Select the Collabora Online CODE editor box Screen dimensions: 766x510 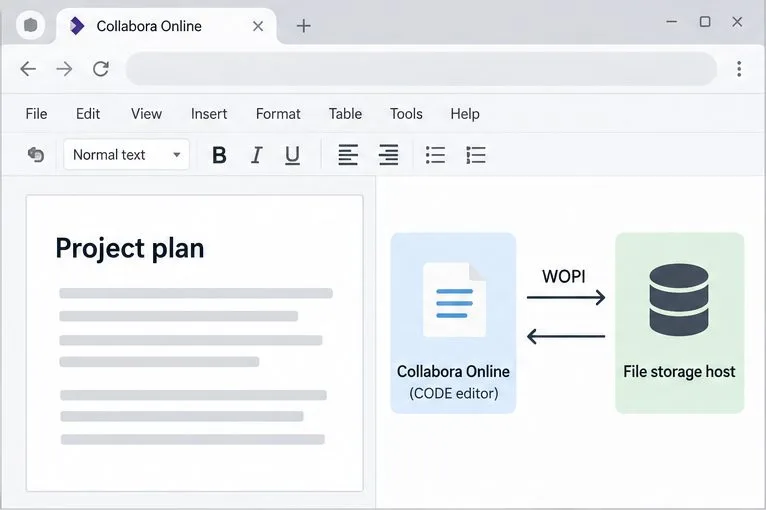pyautogui.click(x=453, y=323)
